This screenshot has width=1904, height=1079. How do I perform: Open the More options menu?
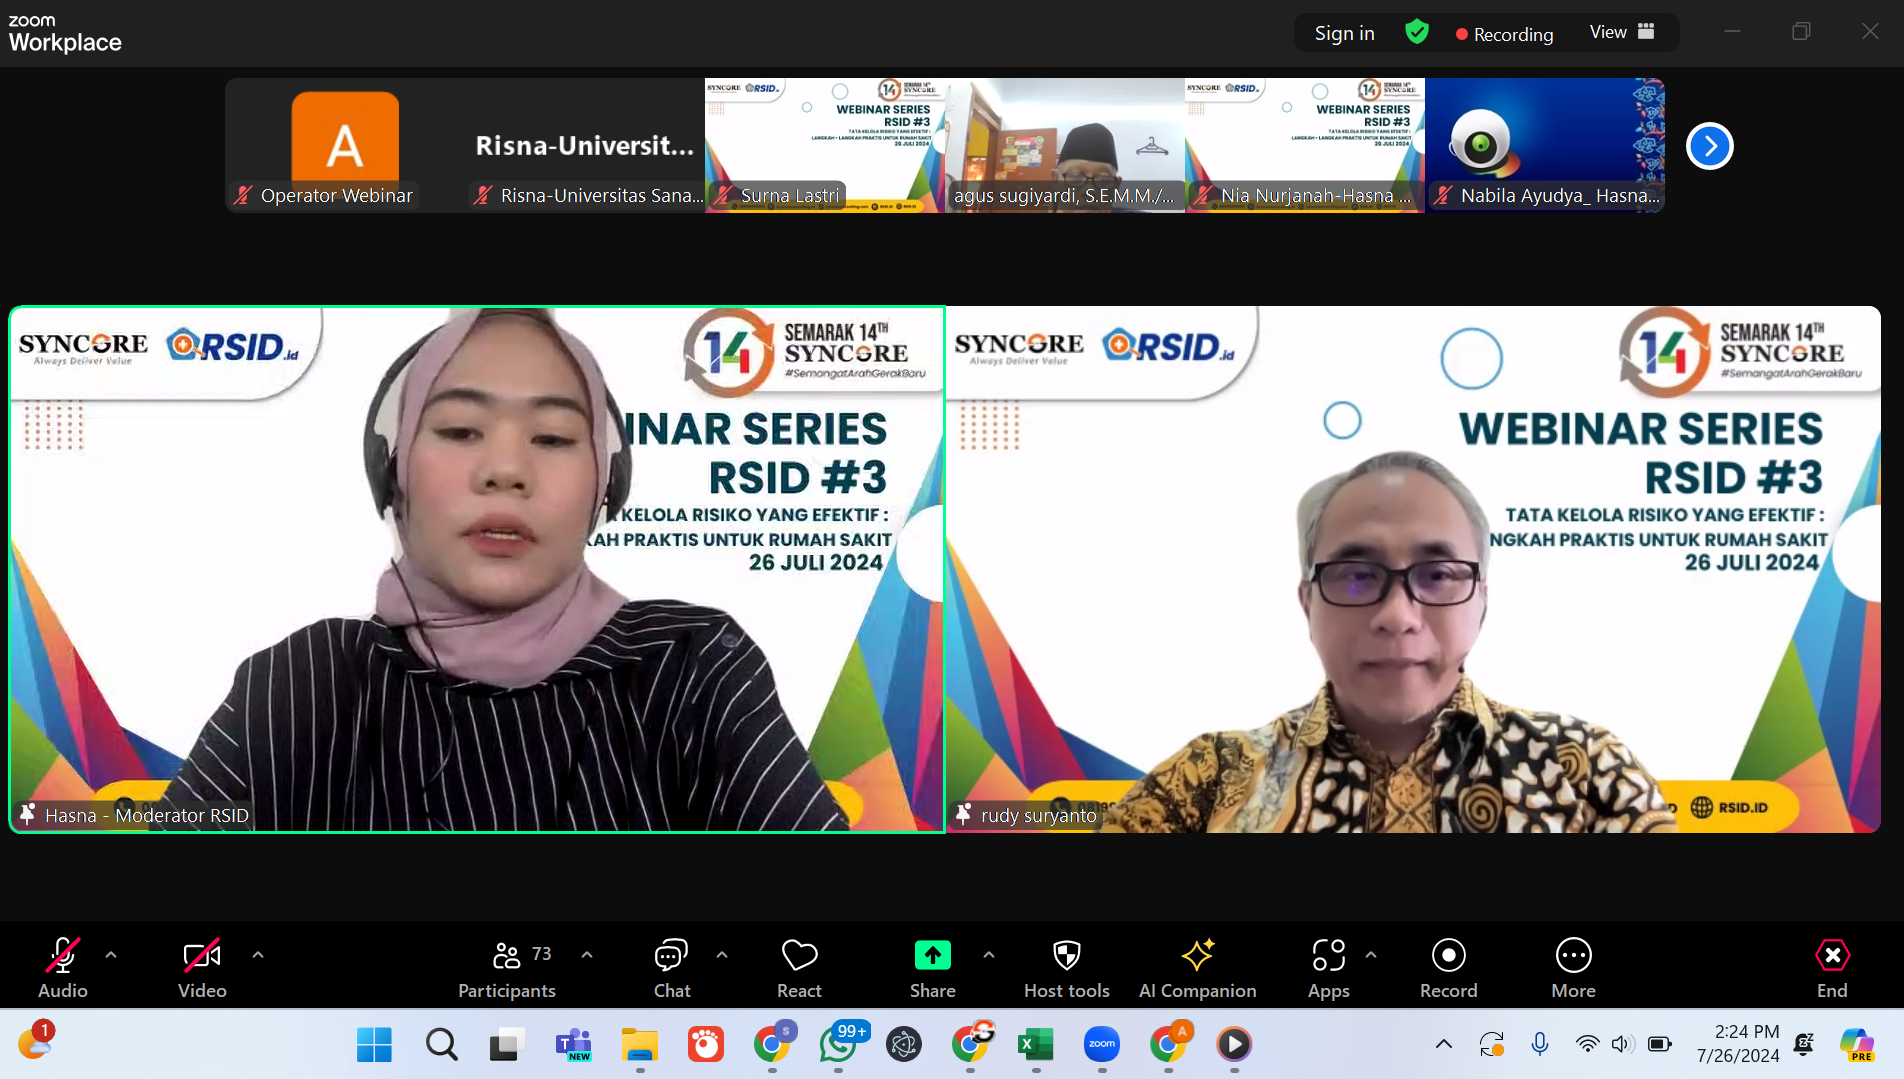point(1573,967)
